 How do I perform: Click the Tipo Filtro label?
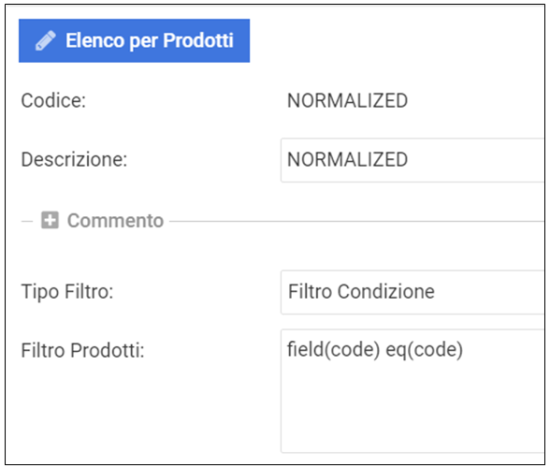[67, 292]
